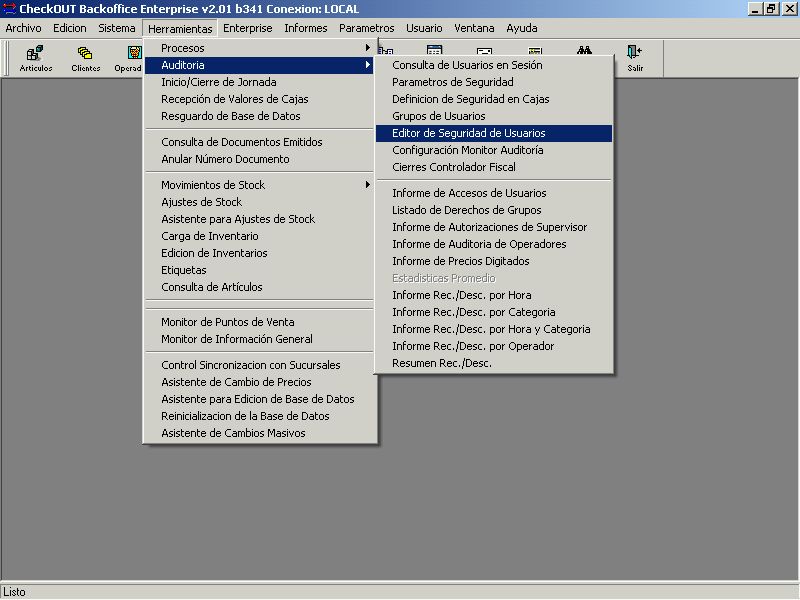800x600 pixels.
Task: Open the Sistema menu
Action: click(x=117, y=28)
